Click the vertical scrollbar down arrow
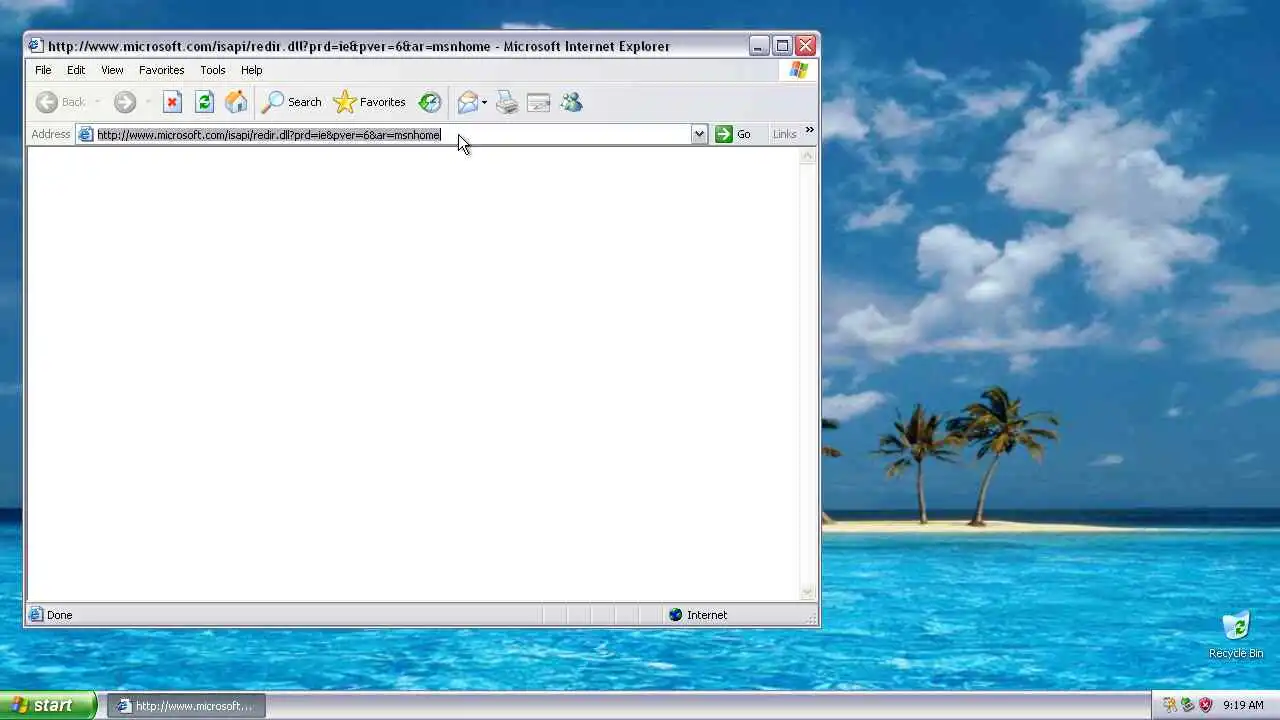The image size is (1280, 720). [x=808, y=592]
